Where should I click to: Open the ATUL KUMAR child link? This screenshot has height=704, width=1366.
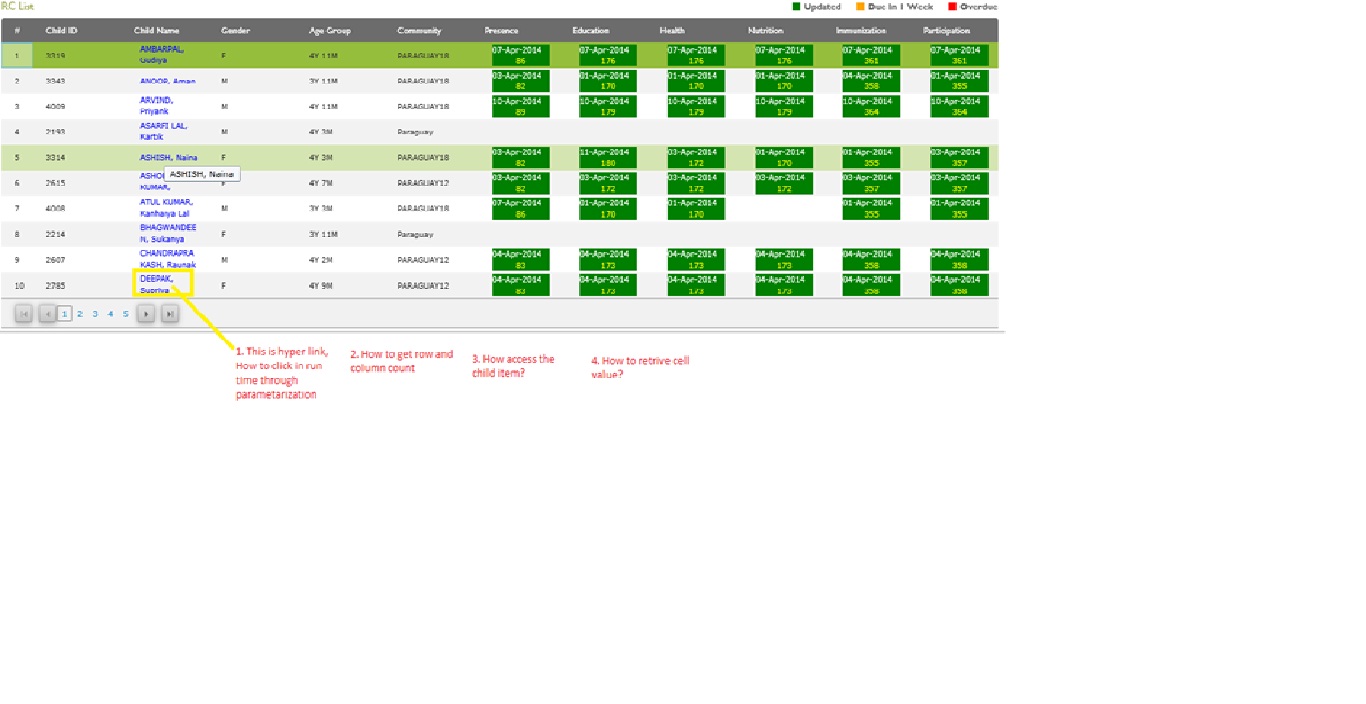164,207
